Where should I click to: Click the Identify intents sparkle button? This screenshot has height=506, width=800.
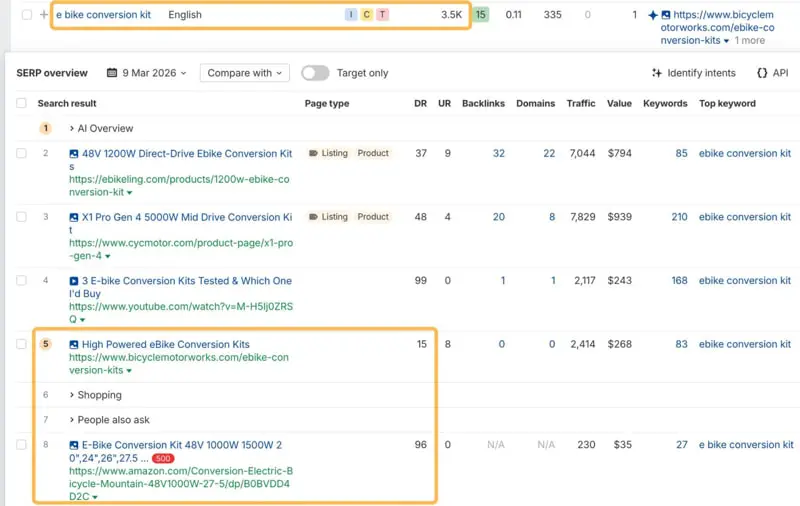[x=693, y=73]
